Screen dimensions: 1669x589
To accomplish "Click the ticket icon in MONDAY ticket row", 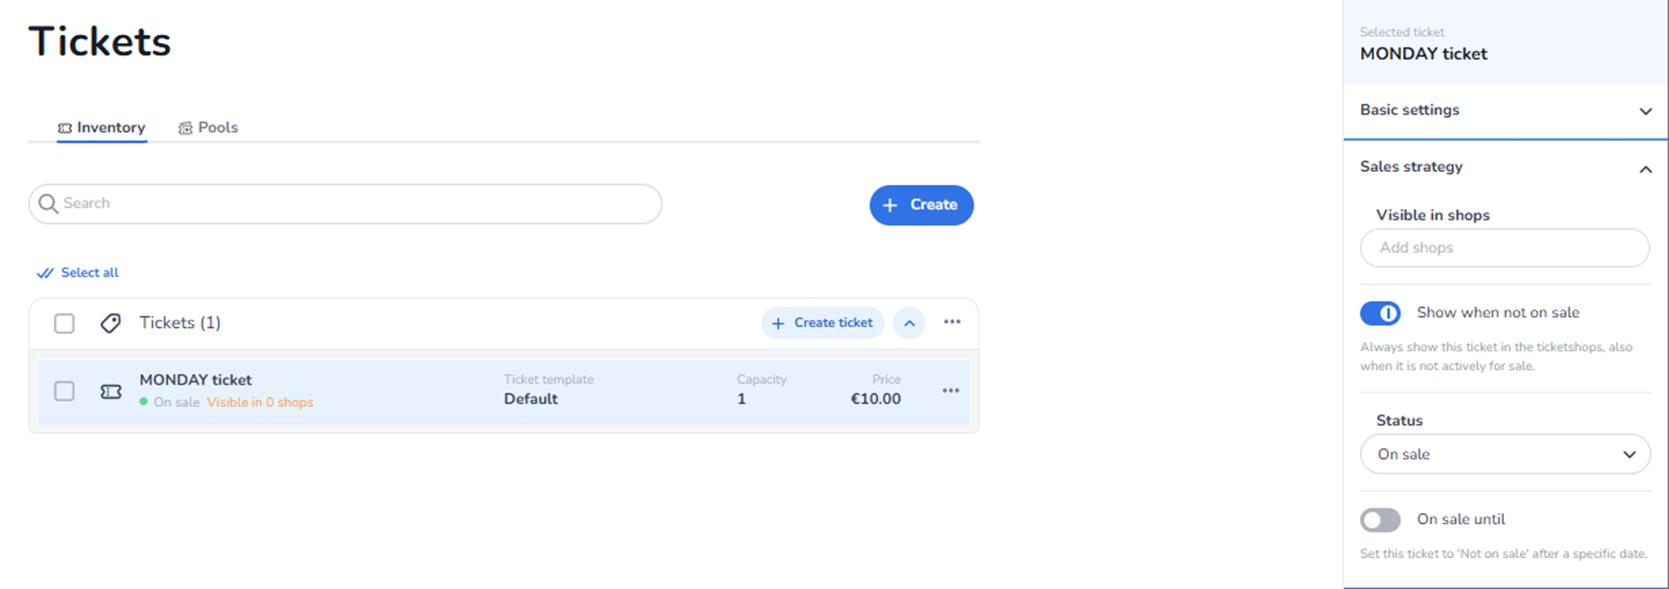I will coord(111,392).
